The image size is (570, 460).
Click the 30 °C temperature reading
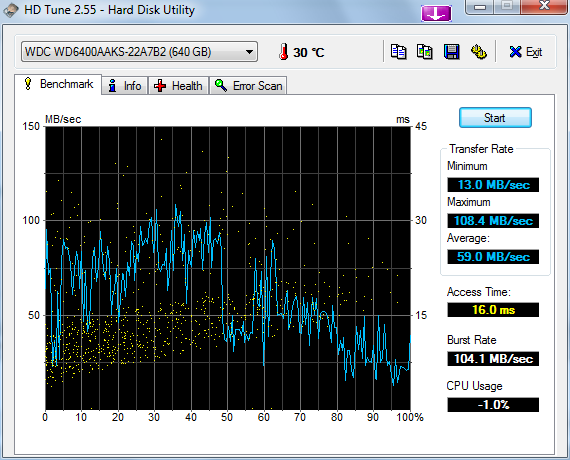(308, 53)
